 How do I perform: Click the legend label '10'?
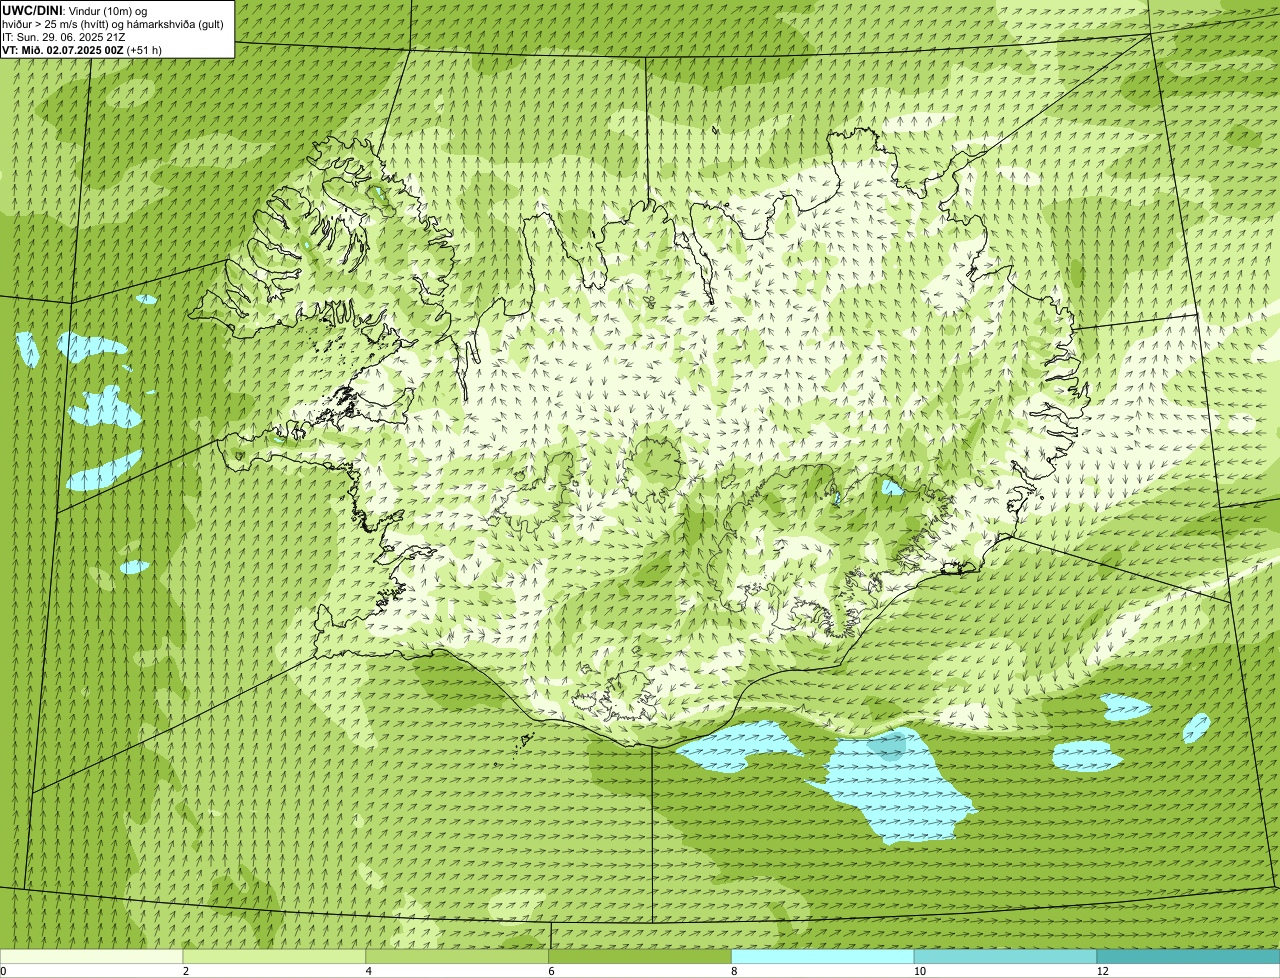[919, 971]
